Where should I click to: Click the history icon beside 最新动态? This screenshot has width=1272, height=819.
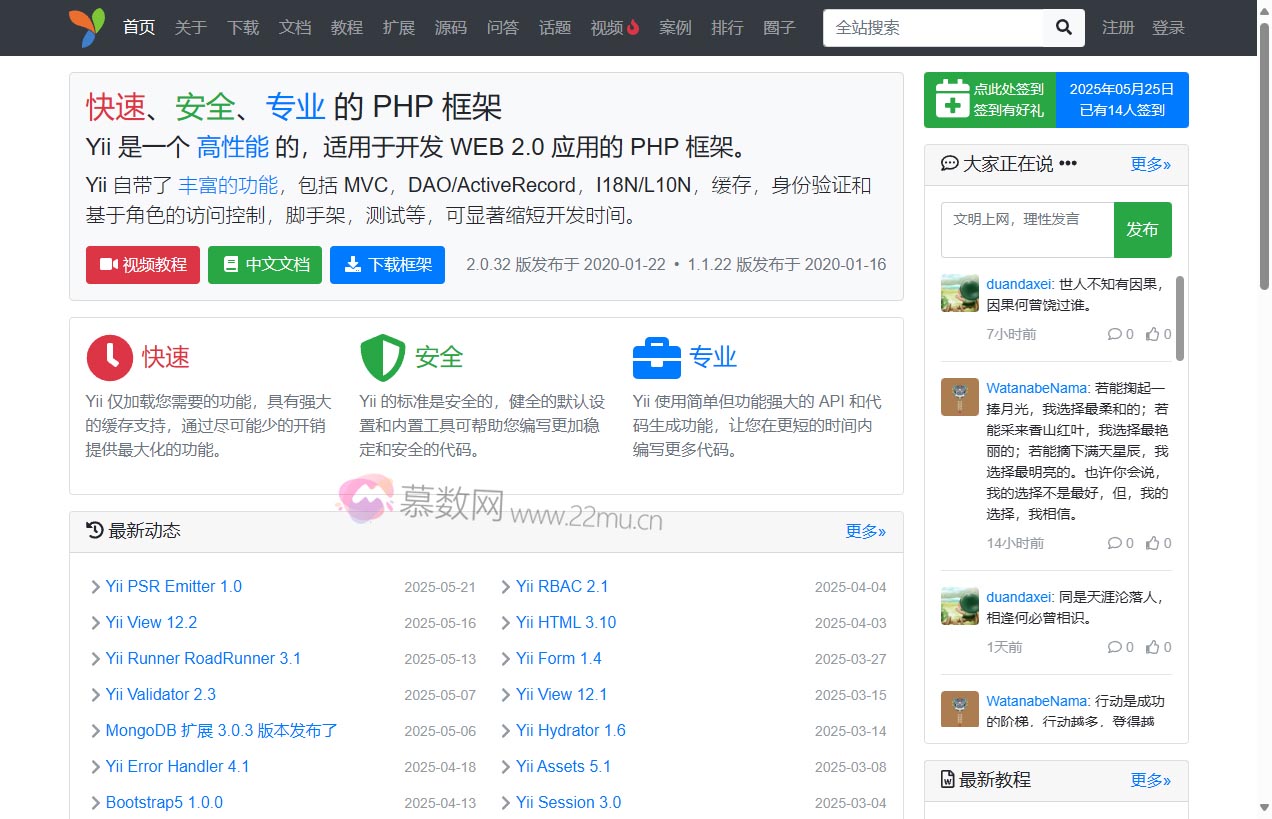93,531
